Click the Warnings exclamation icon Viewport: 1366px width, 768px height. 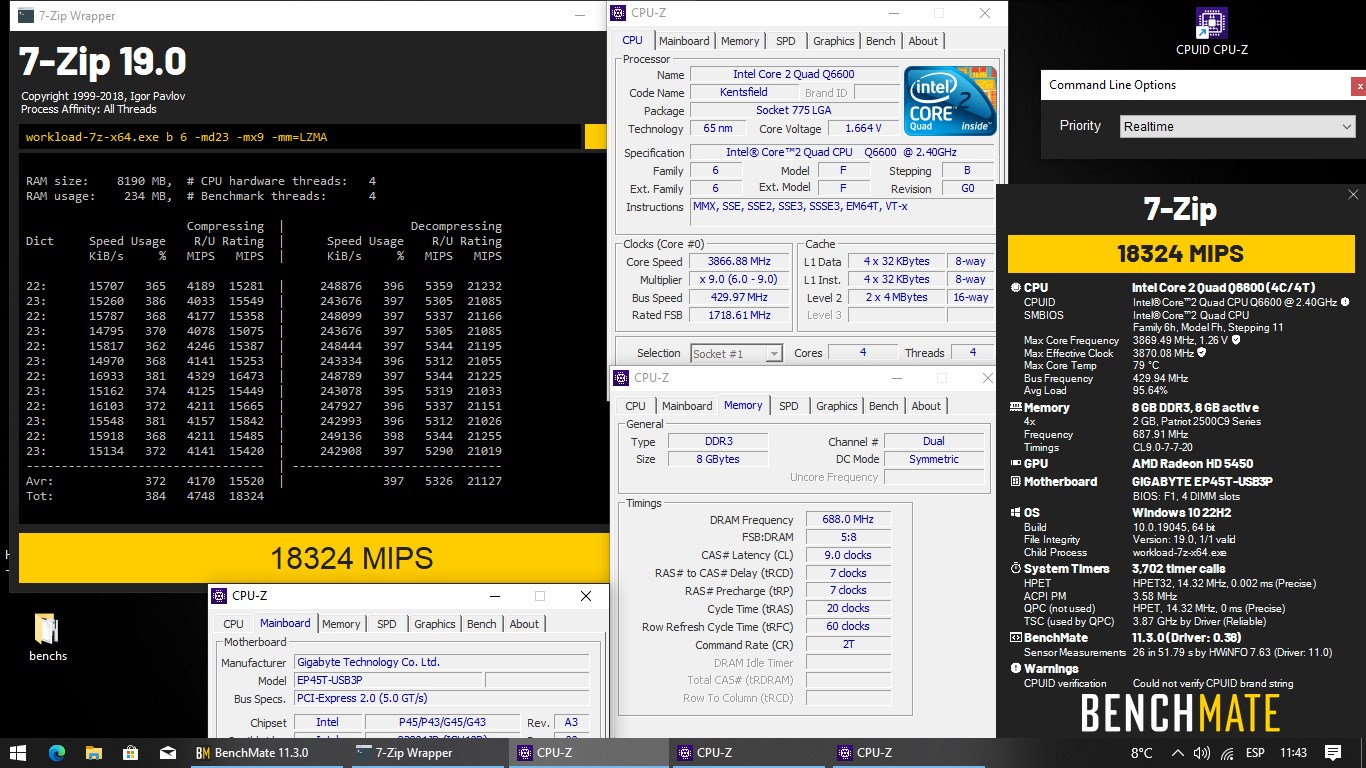pyautogui.click(x=1016, y=669)
